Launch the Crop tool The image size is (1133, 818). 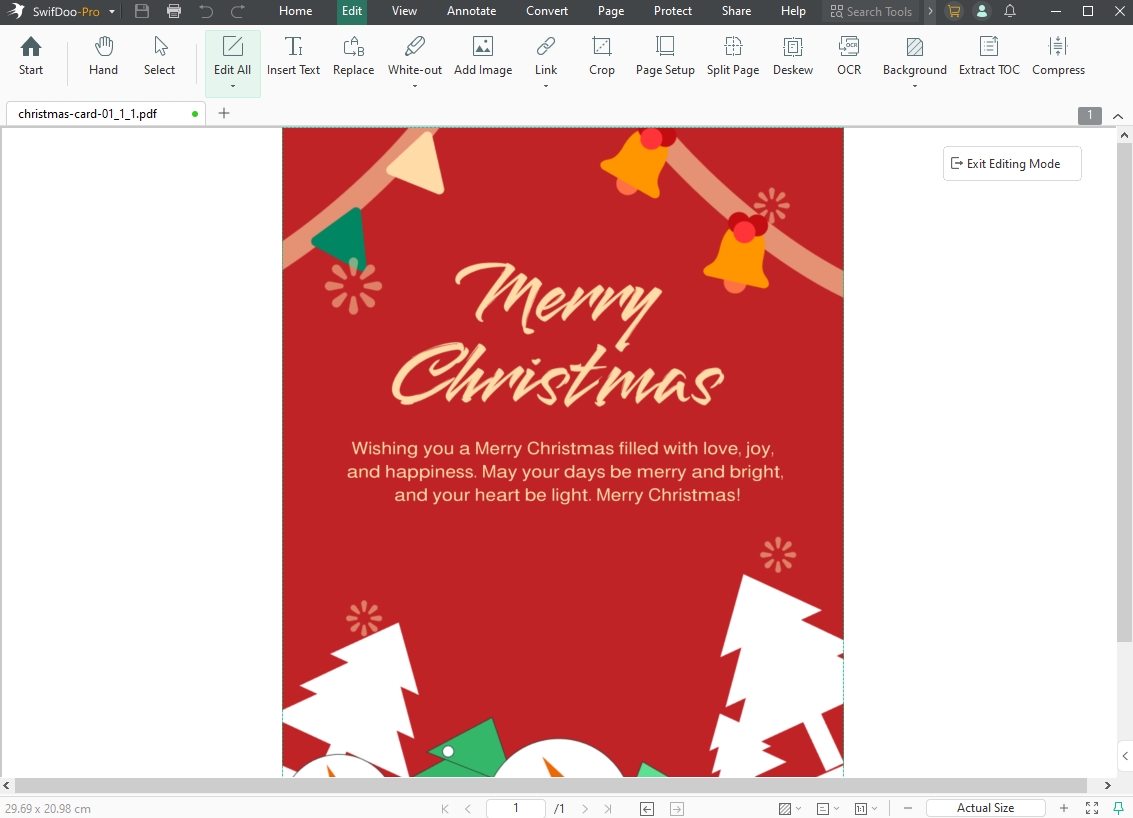tap(601, 55)
